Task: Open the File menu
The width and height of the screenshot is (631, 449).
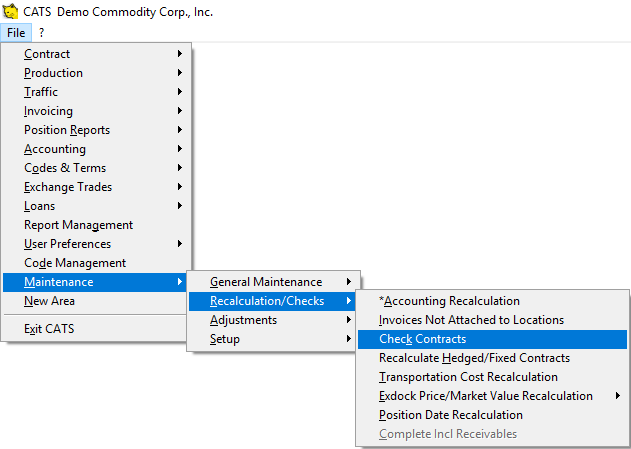Action: pos(16,33)
